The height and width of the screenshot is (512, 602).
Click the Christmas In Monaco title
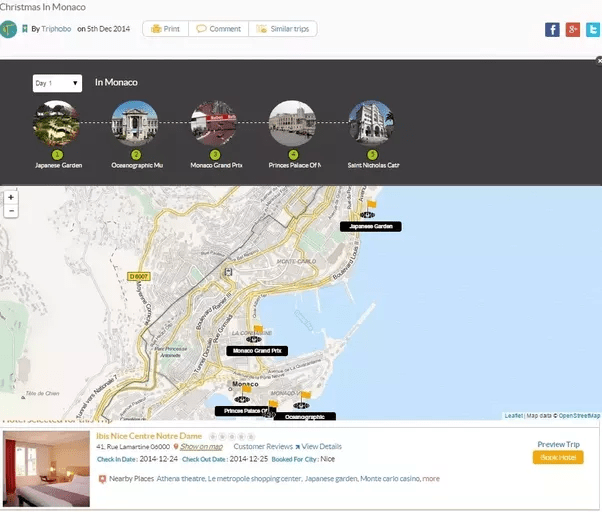[43, 7]
